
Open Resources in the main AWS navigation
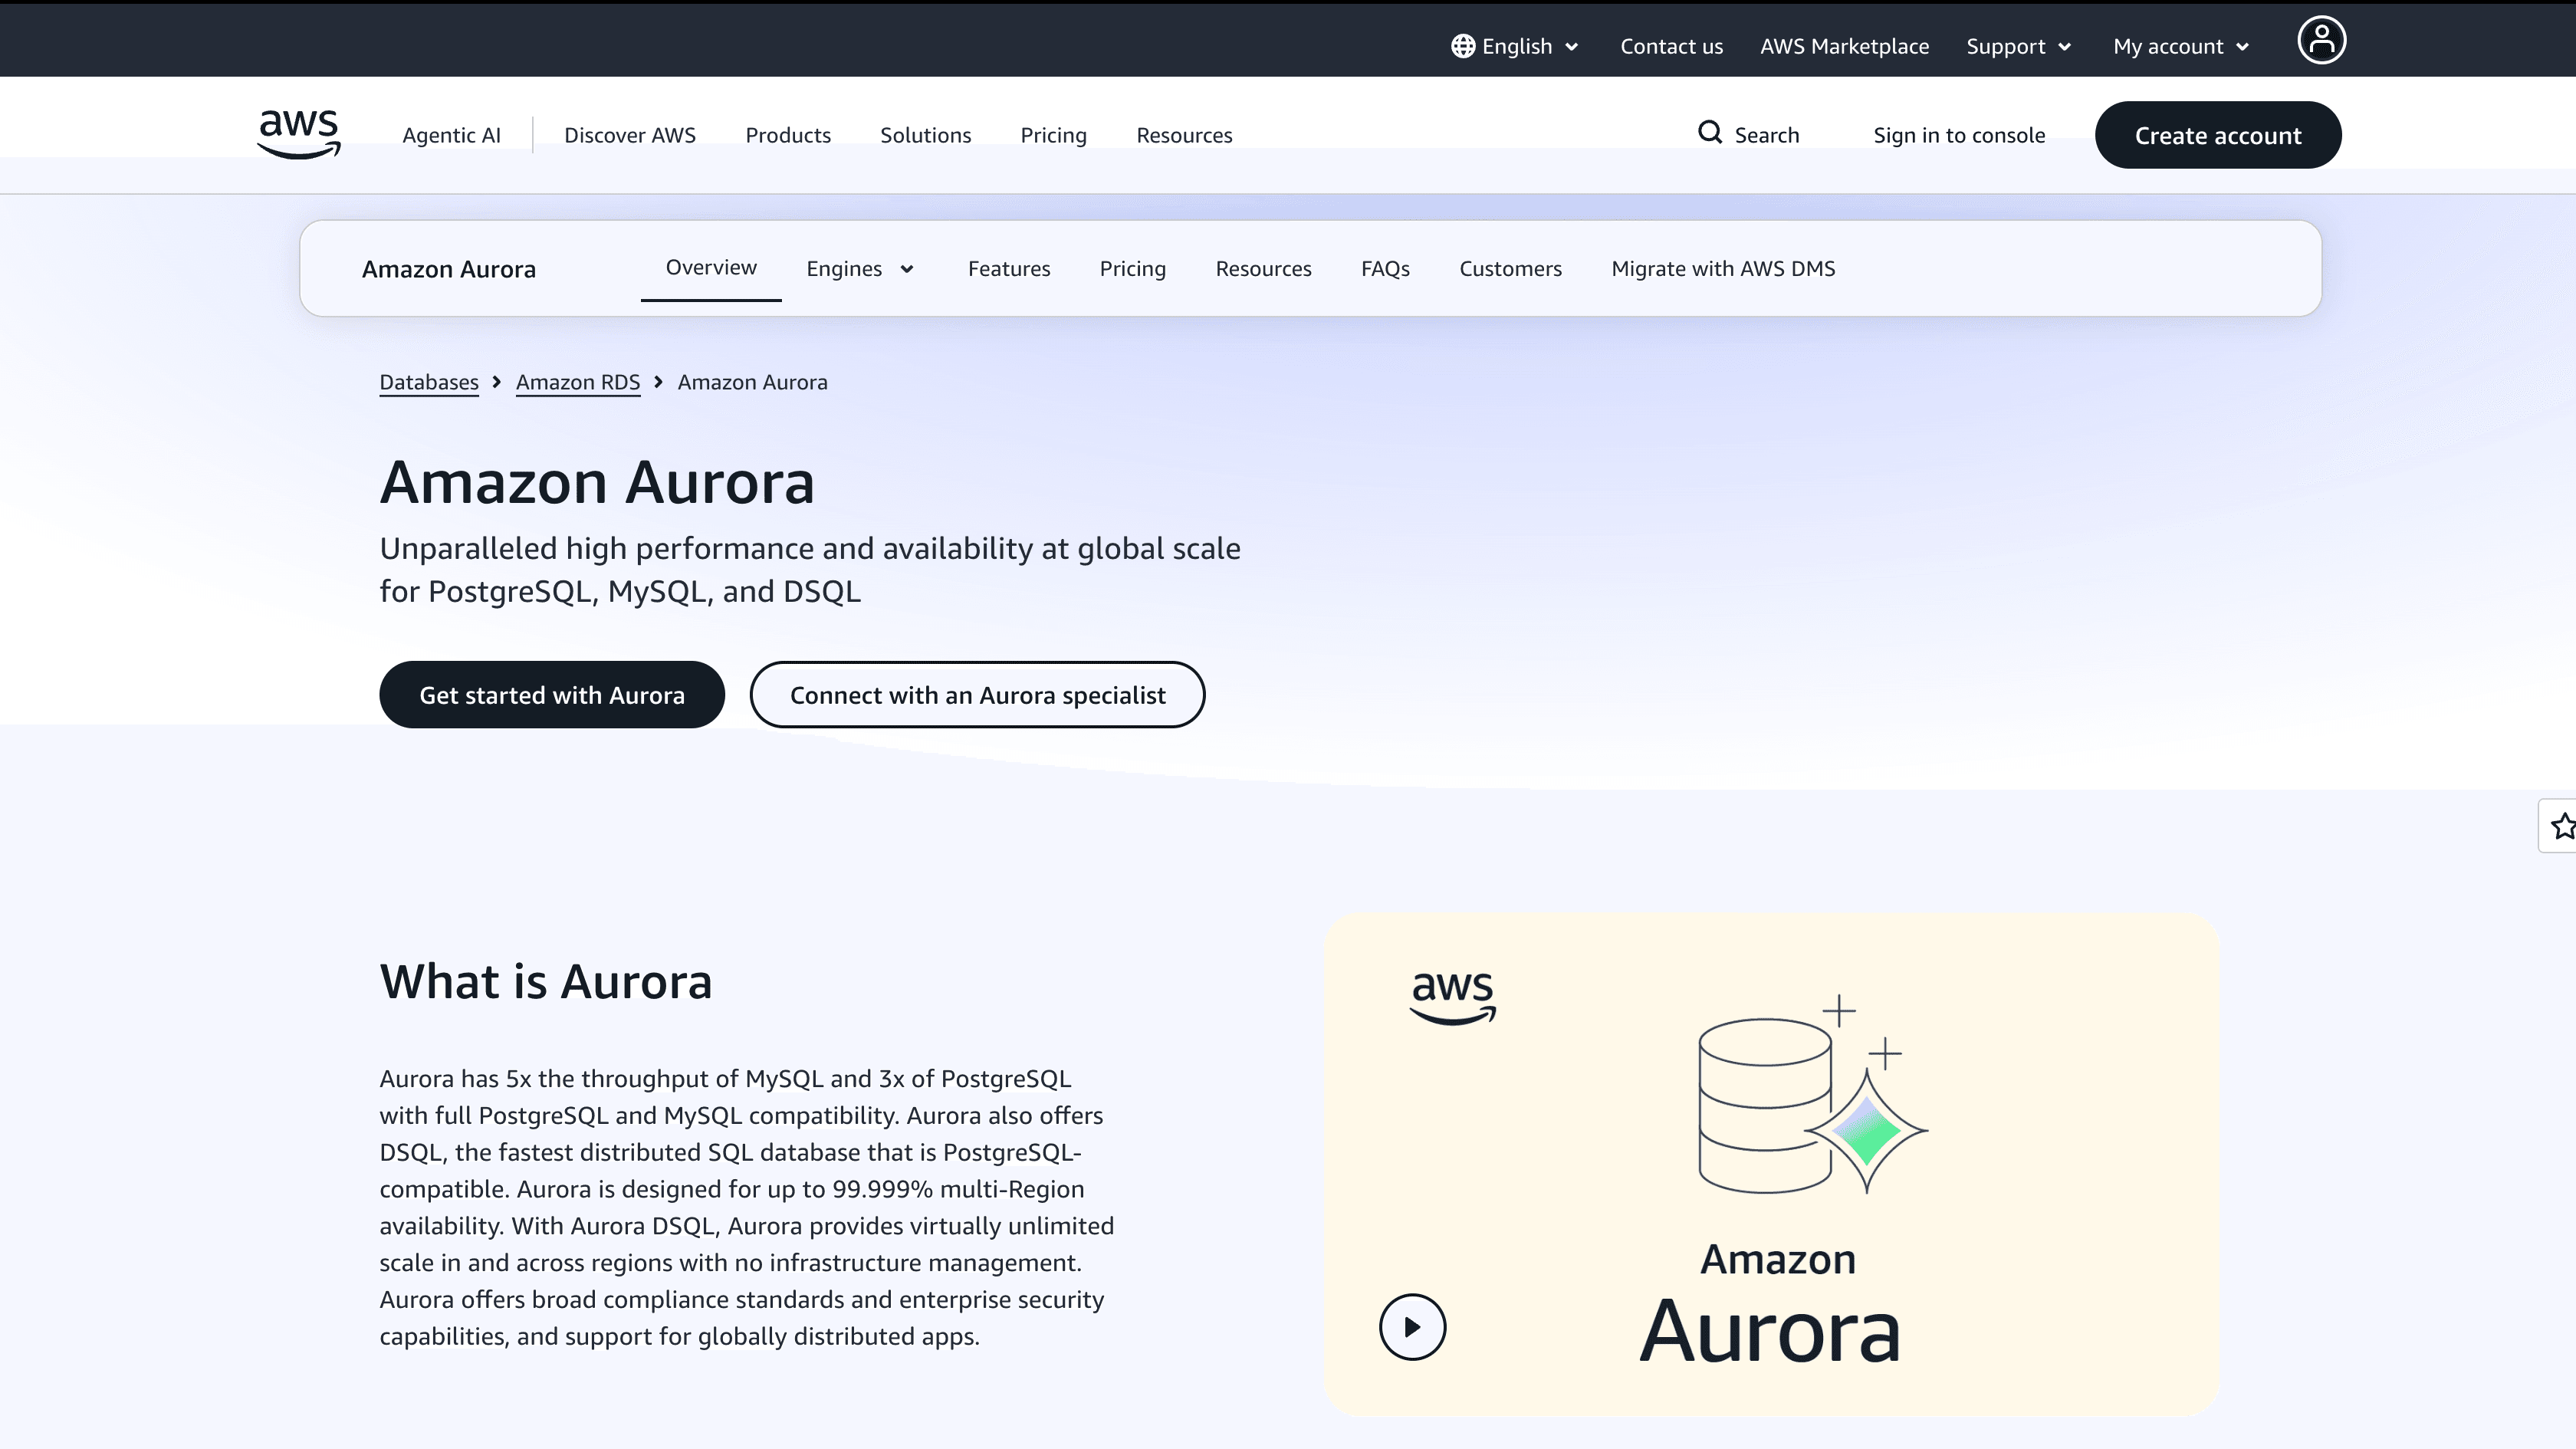(1184, 135)
